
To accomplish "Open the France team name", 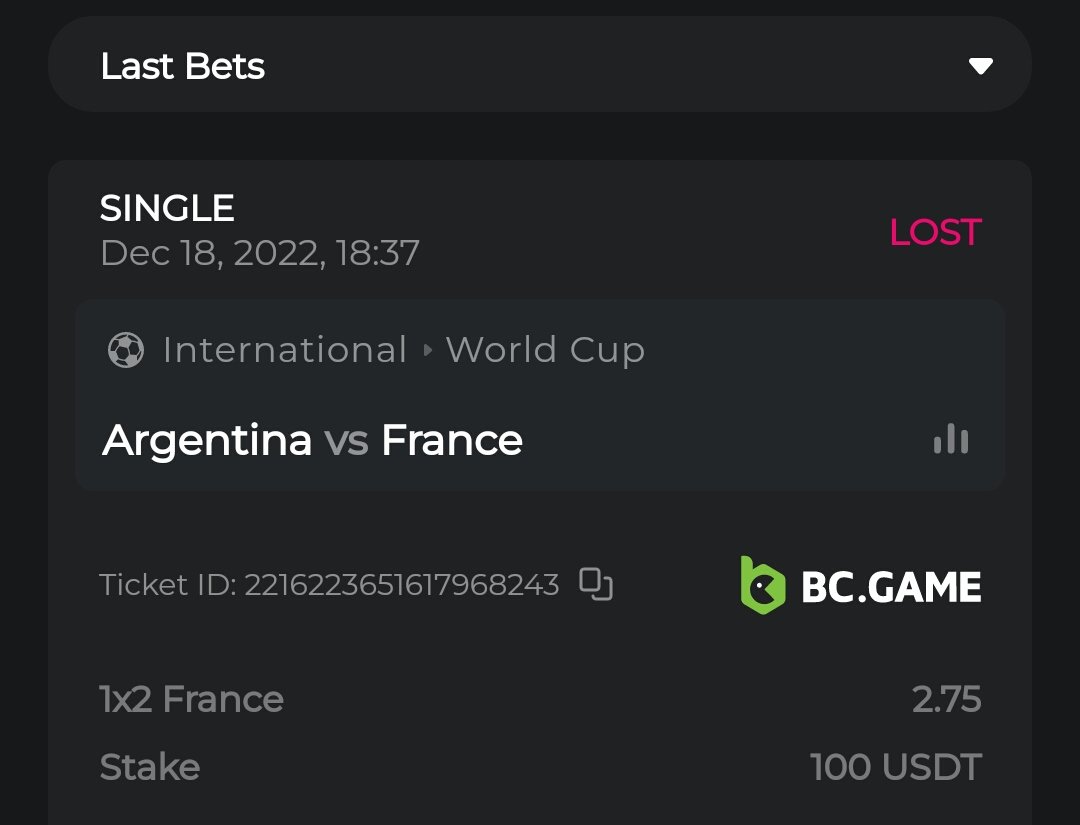I will 452,440.
